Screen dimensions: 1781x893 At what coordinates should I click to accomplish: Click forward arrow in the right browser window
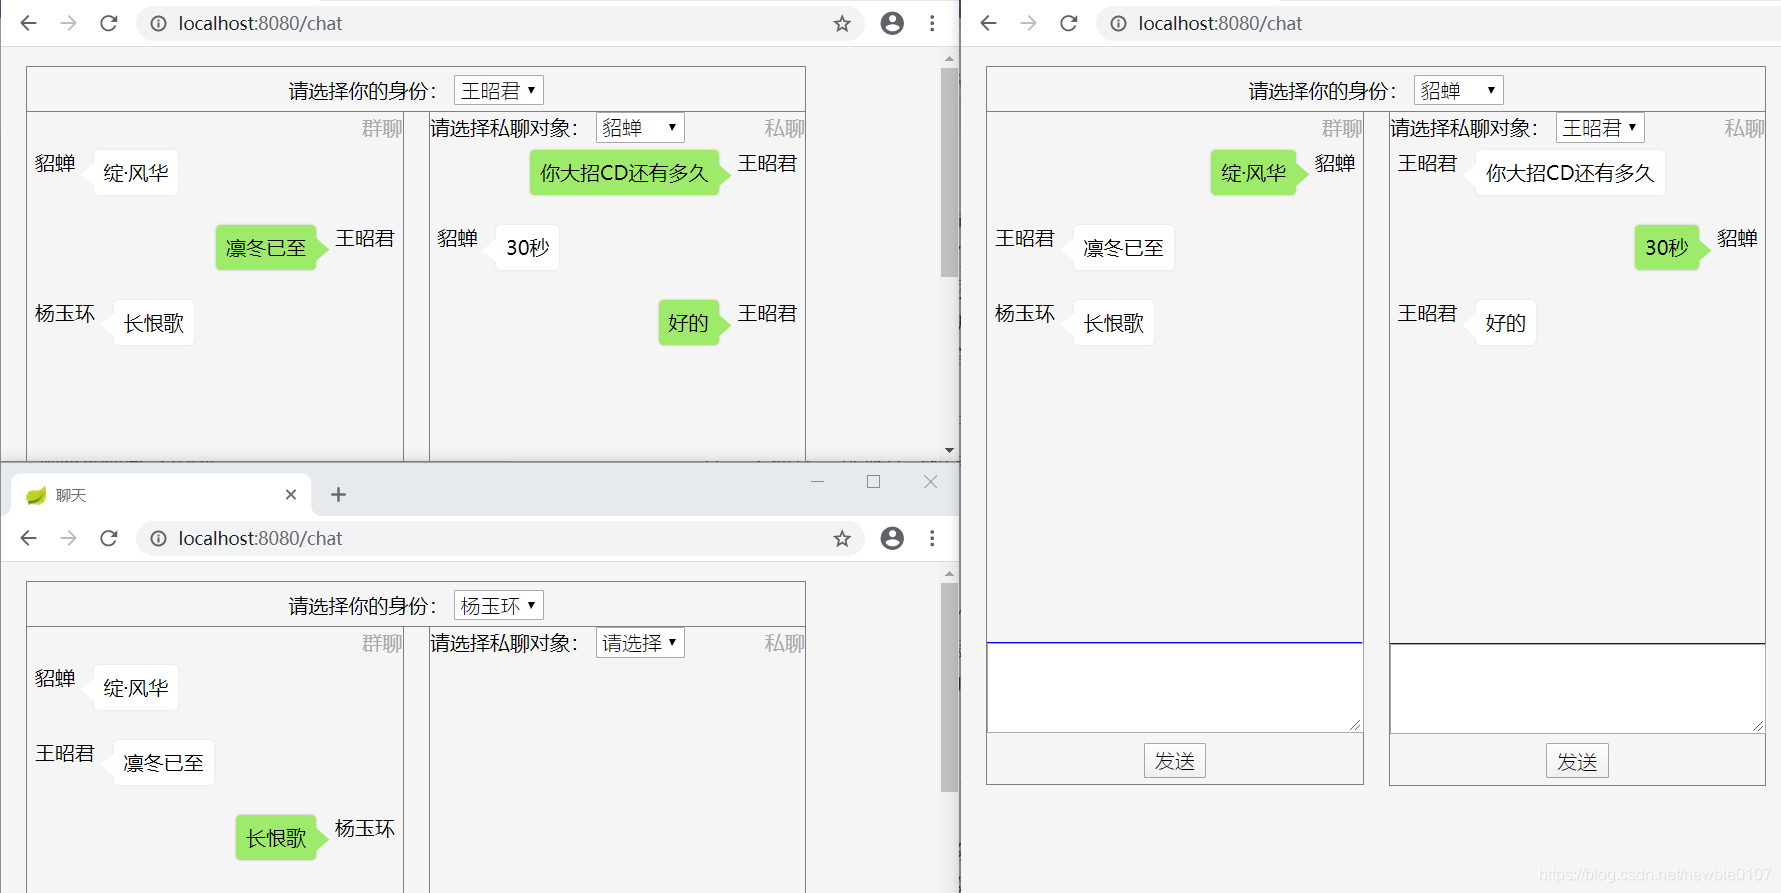pos(1028,23)
